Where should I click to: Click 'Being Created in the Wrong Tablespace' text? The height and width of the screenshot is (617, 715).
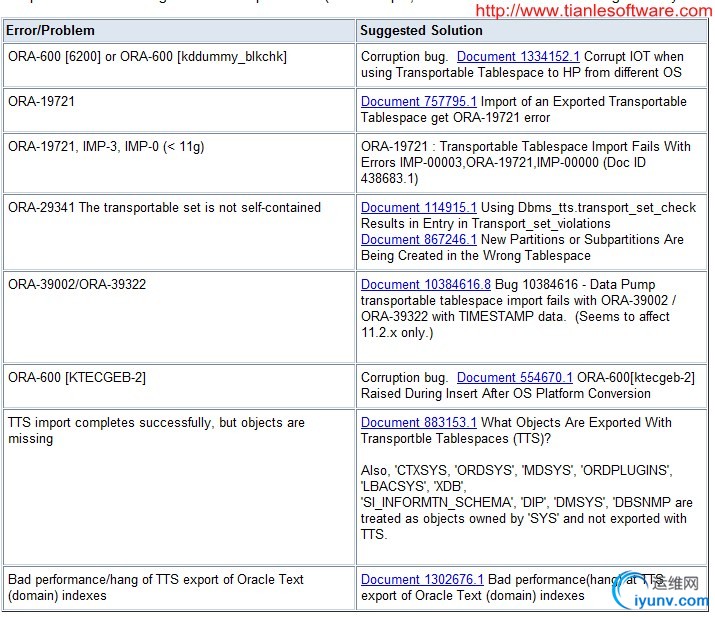click(476, 255)
